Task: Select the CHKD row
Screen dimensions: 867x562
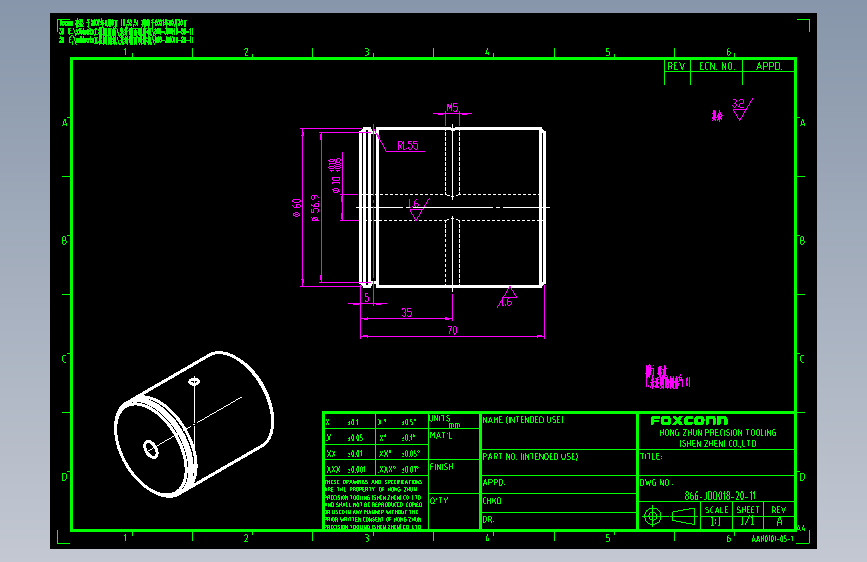Action: (x=558, y=502)
